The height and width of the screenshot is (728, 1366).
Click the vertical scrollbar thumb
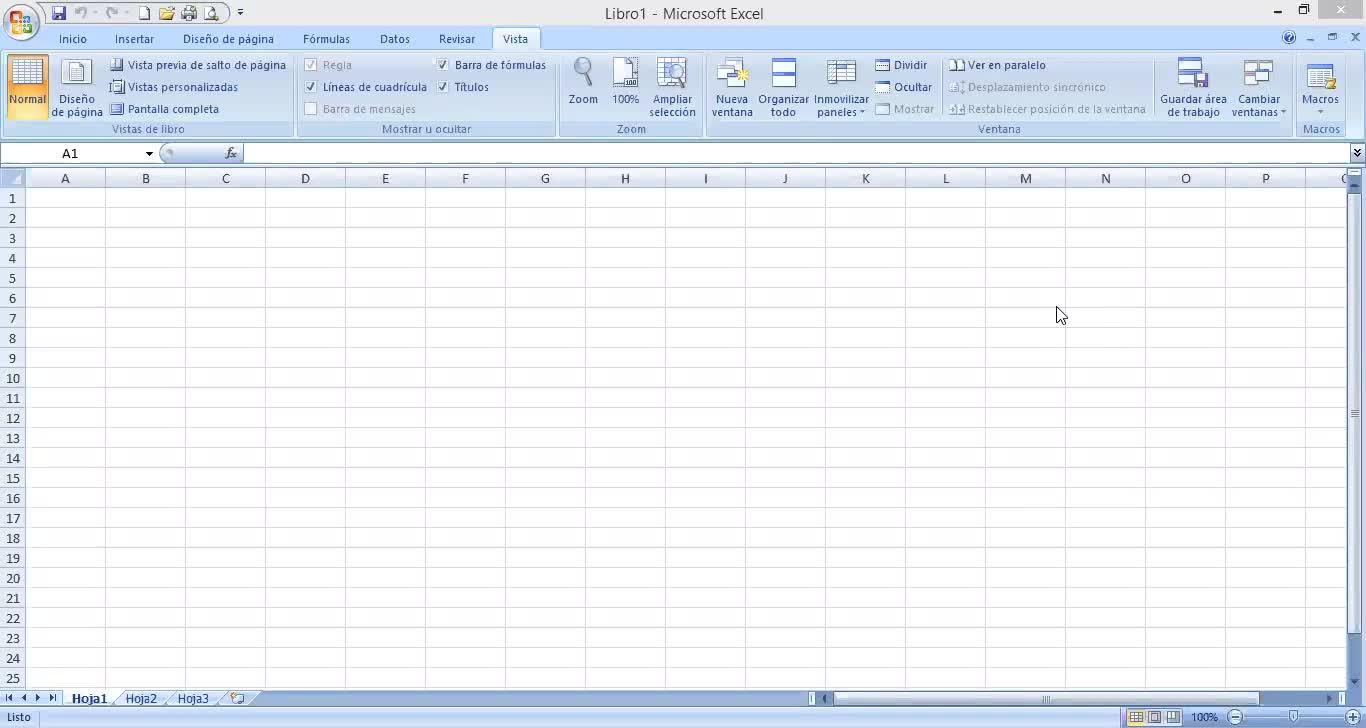[x=1355, y=413]
